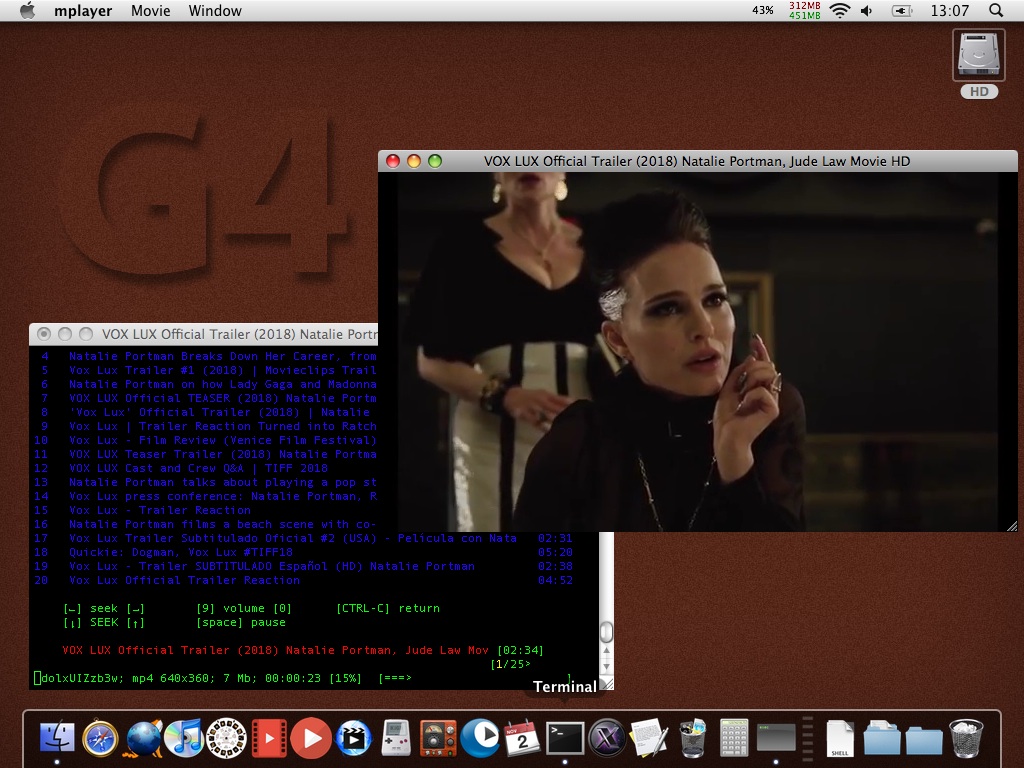The height and width of the screenshot is (768, 1024).
Task: Click result 12 'VOX LUX Cast and Crew Q&A'
Action: tap(199, 468)
